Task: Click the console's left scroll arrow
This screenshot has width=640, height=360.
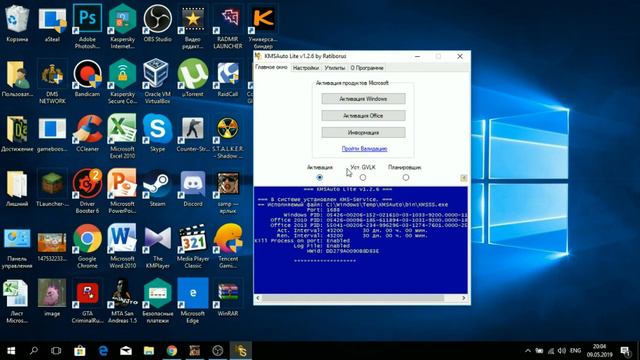Action: [x=258, y=298]
